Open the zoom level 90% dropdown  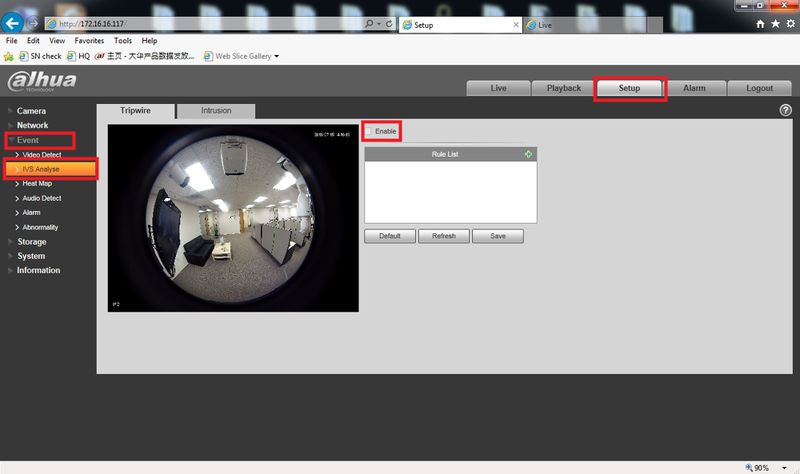click(x=784, y=468)
